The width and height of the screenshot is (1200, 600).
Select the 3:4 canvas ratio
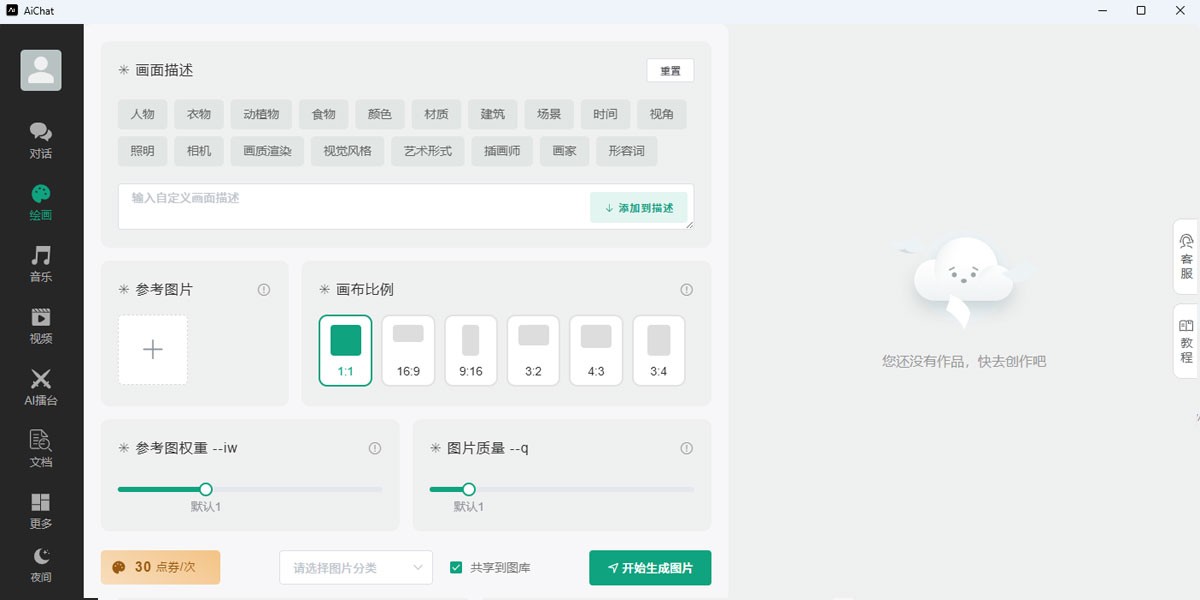pos(658,350)
